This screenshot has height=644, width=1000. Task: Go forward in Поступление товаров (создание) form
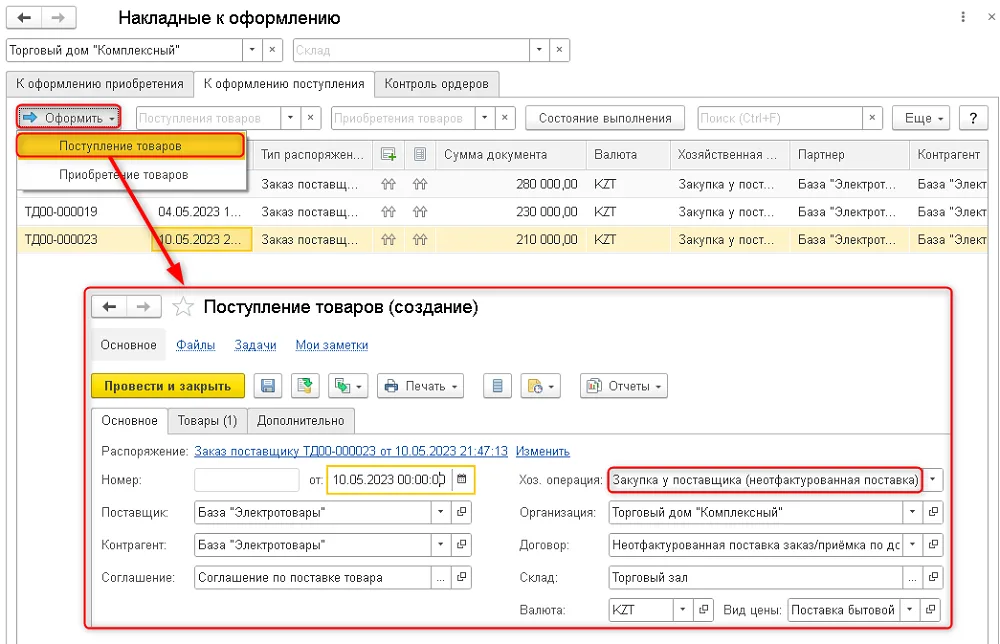[x=143, y=307]
